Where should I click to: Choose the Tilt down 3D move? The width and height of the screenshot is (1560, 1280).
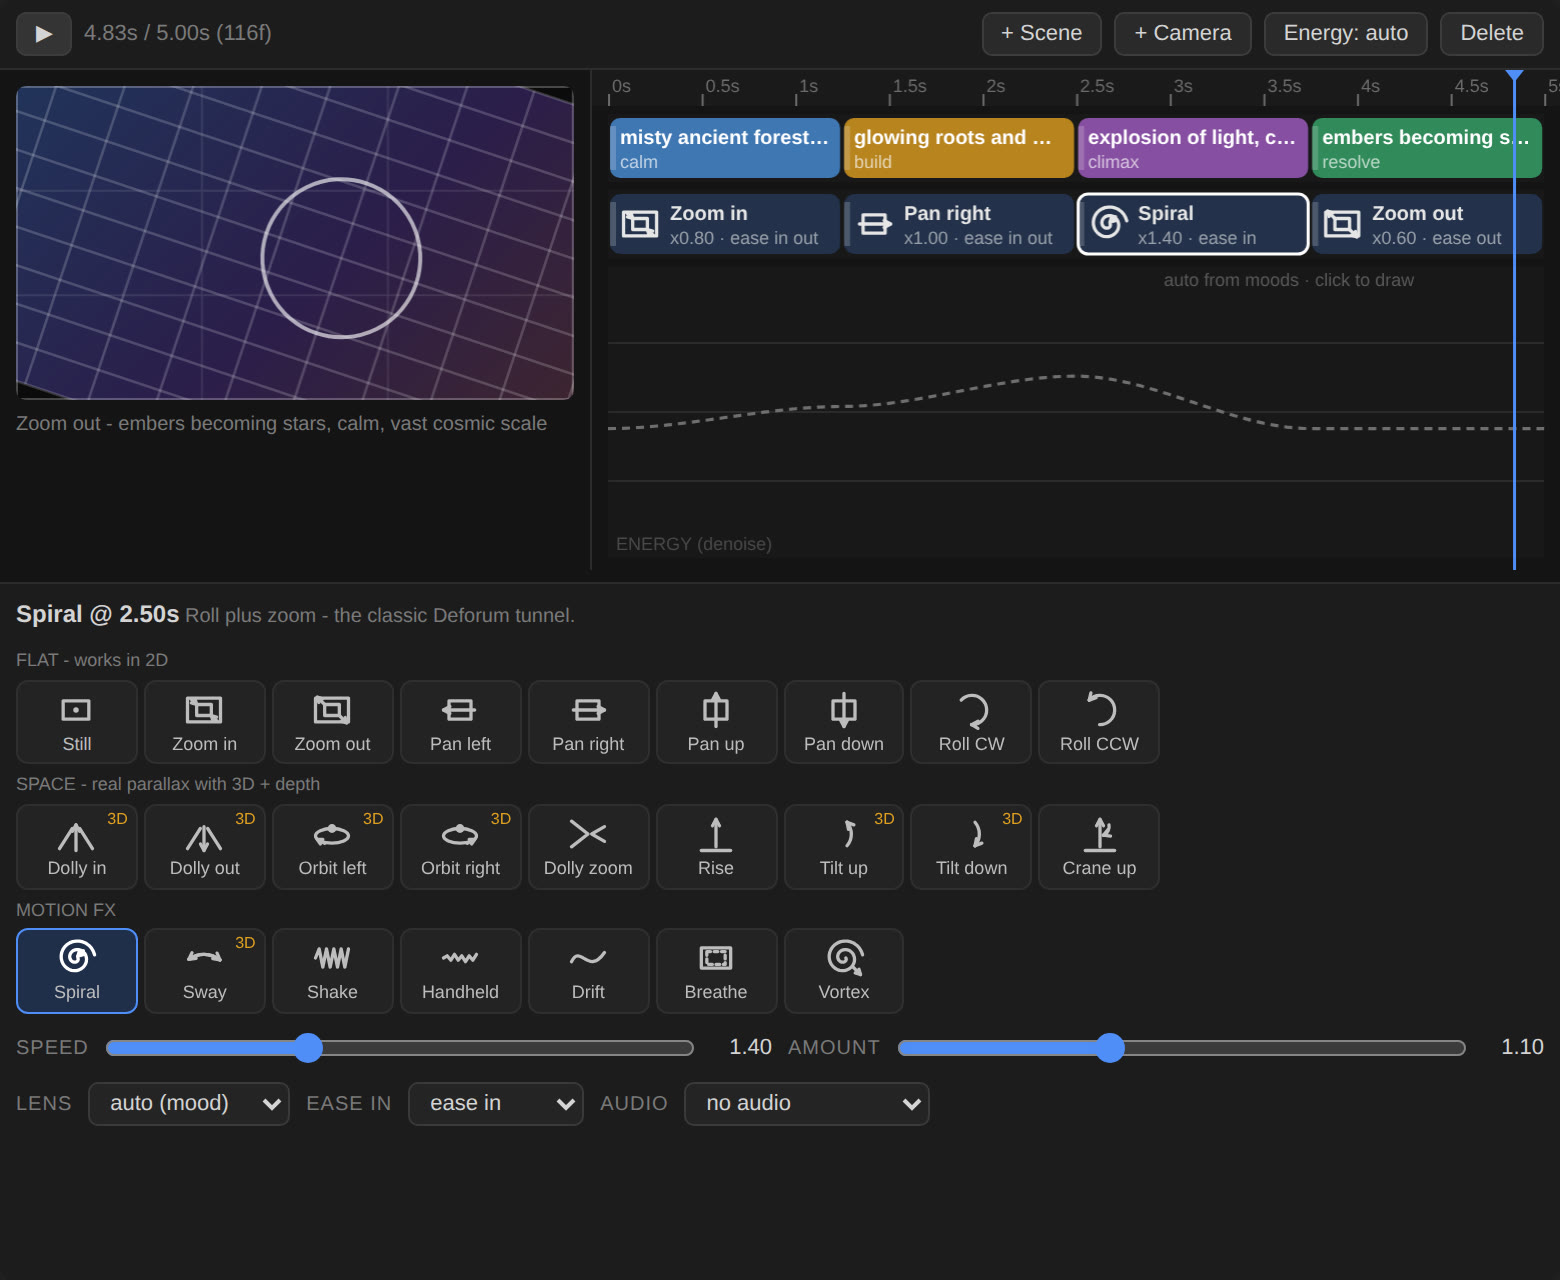pyautogui.click(x=971, y=846)
